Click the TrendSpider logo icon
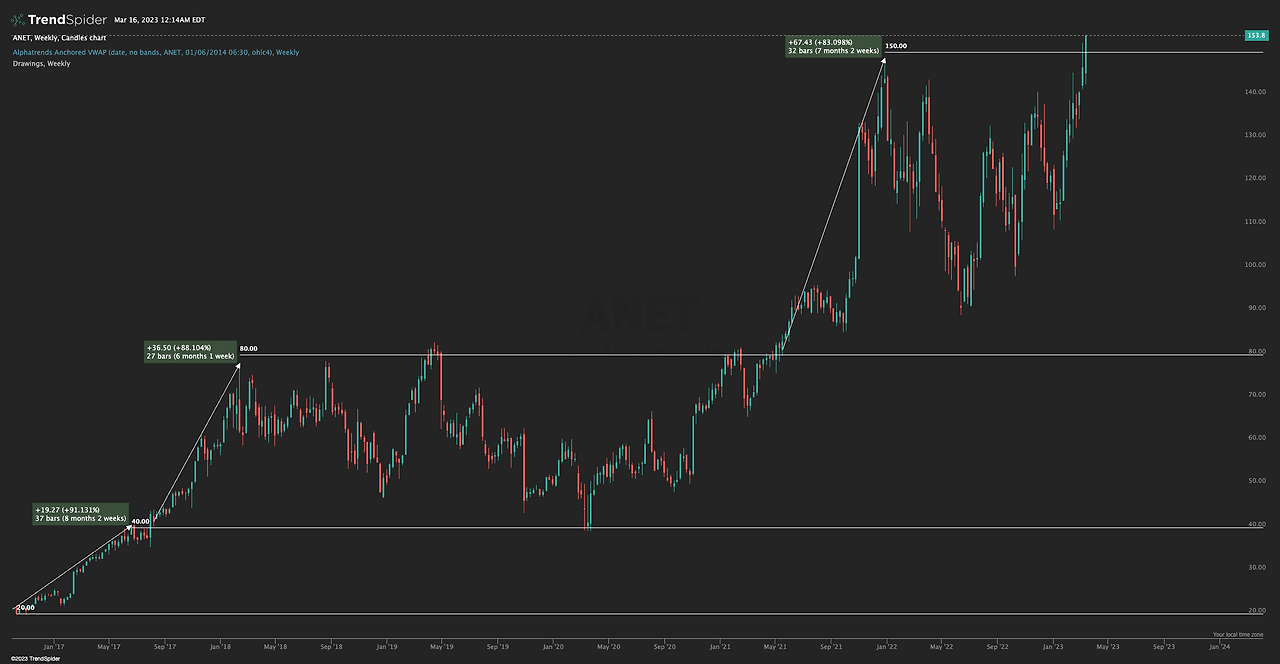The width and height of the screenshot is (1280, 664). coord(18,19)
